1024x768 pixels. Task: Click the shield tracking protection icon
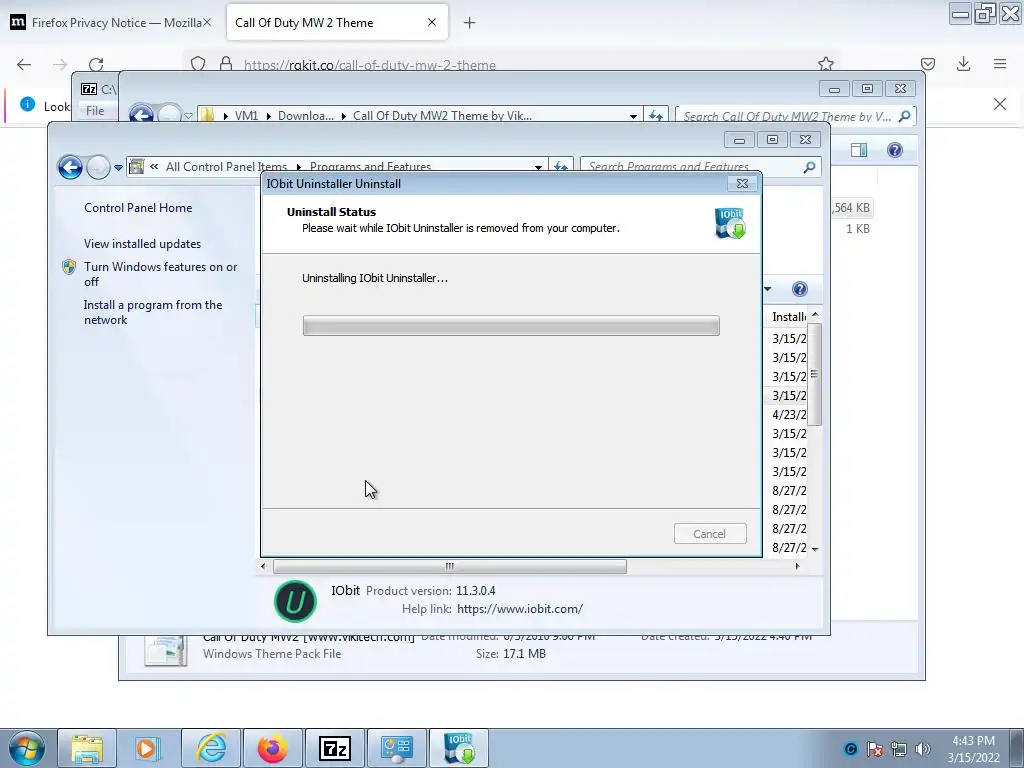198,63
